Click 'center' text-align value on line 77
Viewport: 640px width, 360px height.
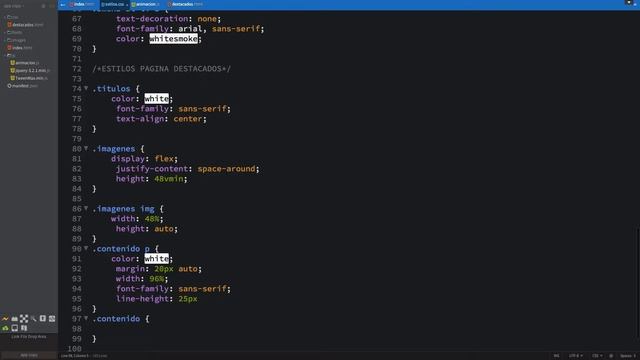(188, 119)
